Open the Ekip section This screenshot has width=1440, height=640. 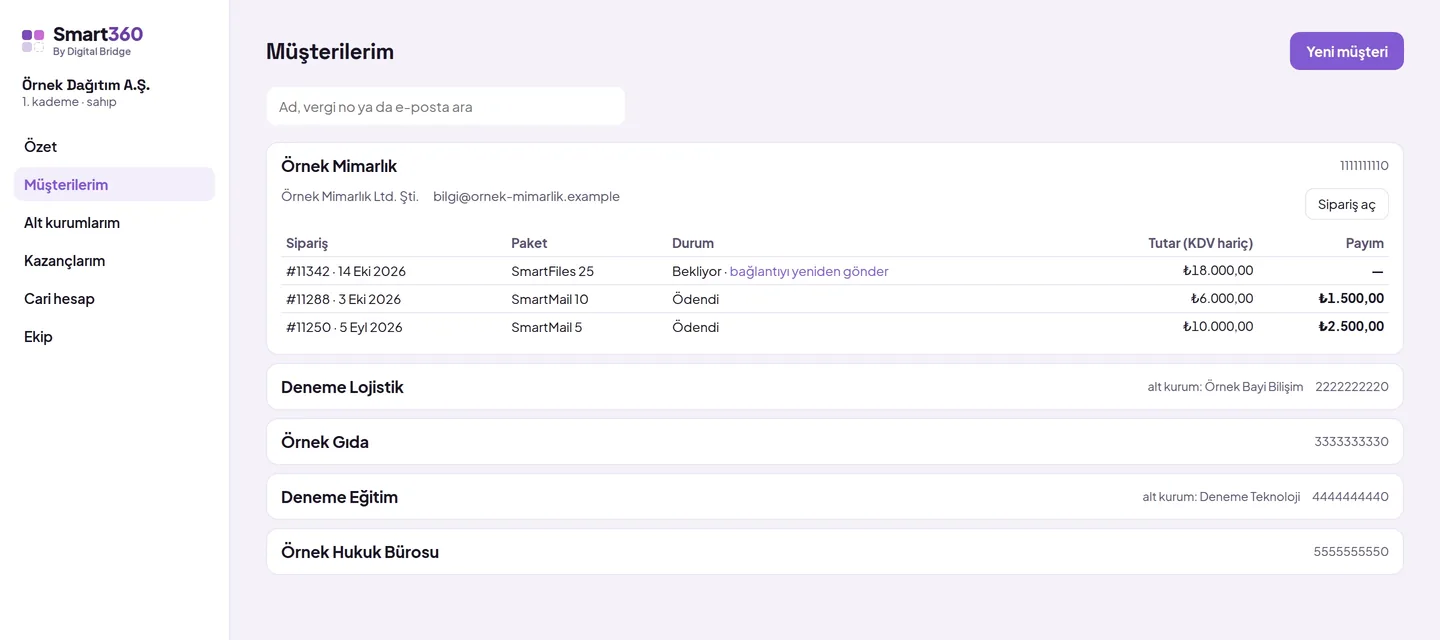point(114,336)
